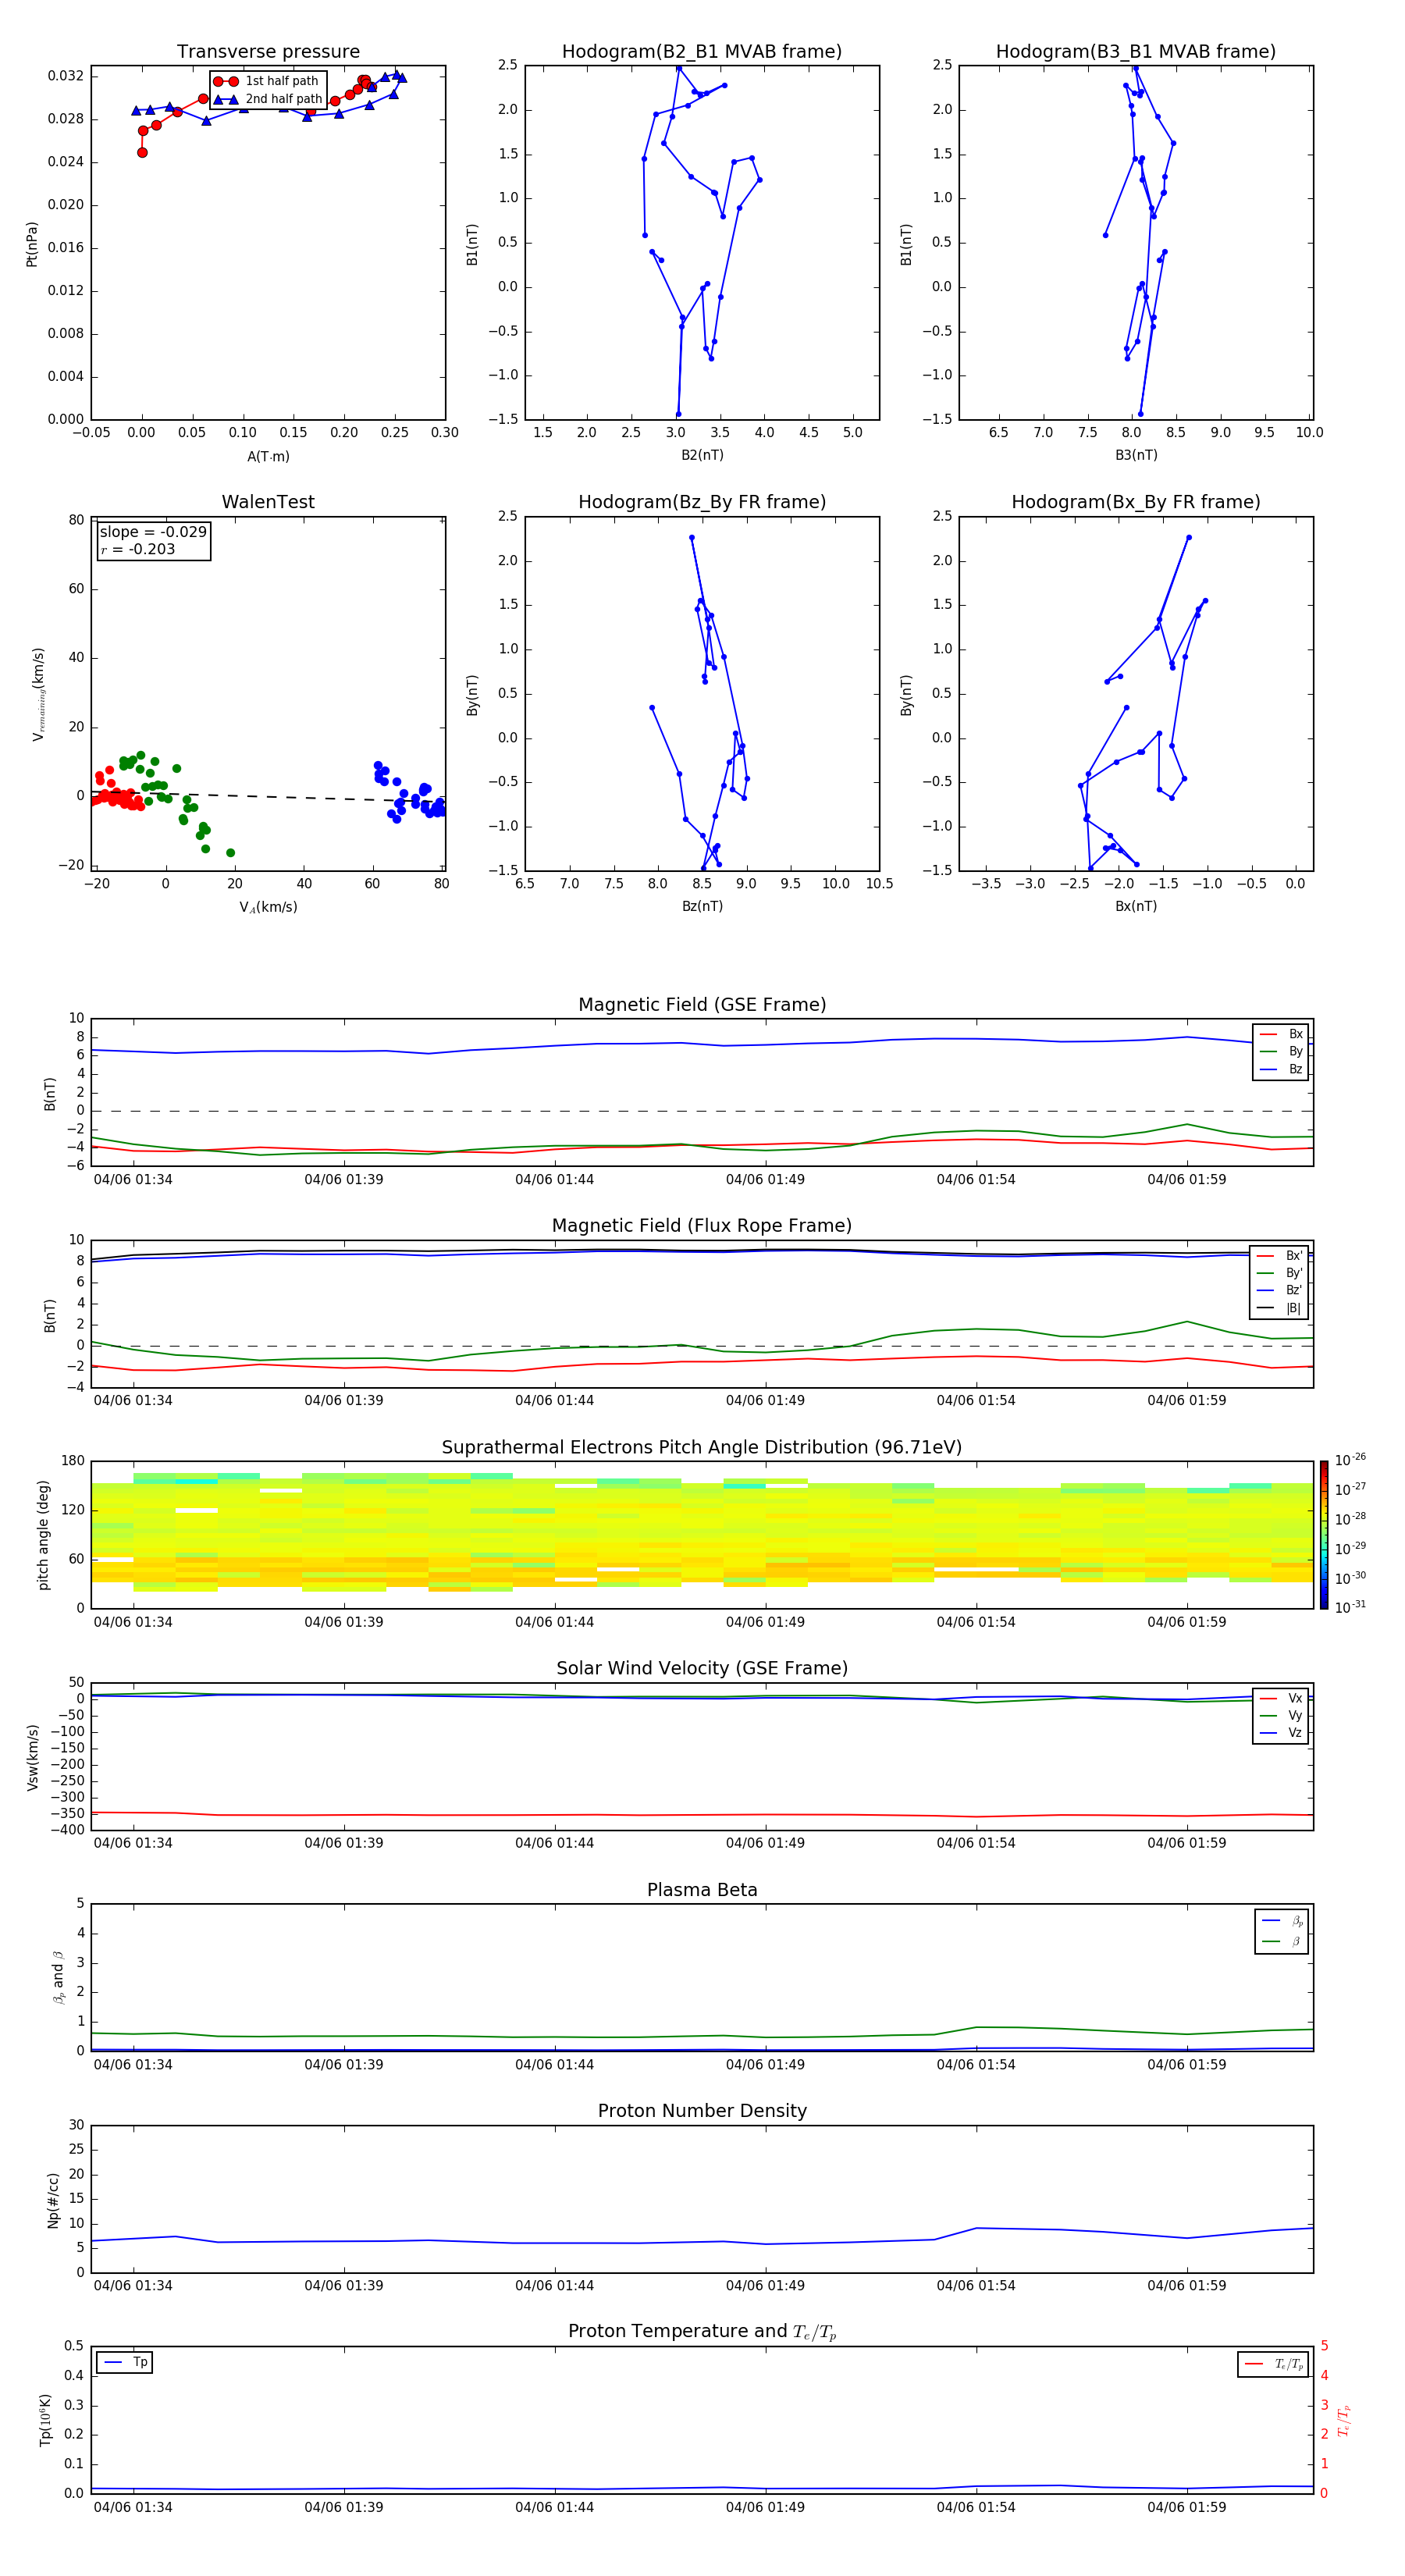
Task: Click the '10^-31' colorbar tick label
Action: (x=1350, y=1607)
